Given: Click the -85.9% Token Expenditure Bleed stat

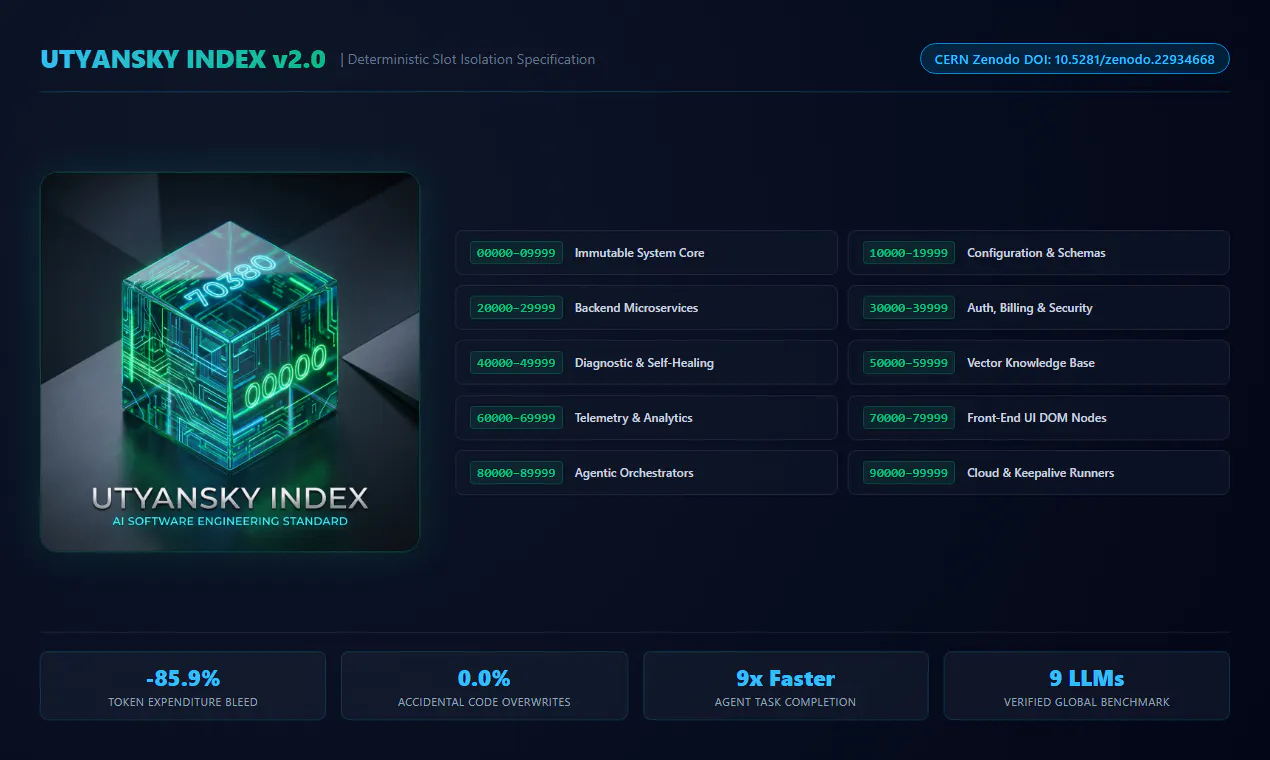Looking at the screenshot, I should 183,686.
